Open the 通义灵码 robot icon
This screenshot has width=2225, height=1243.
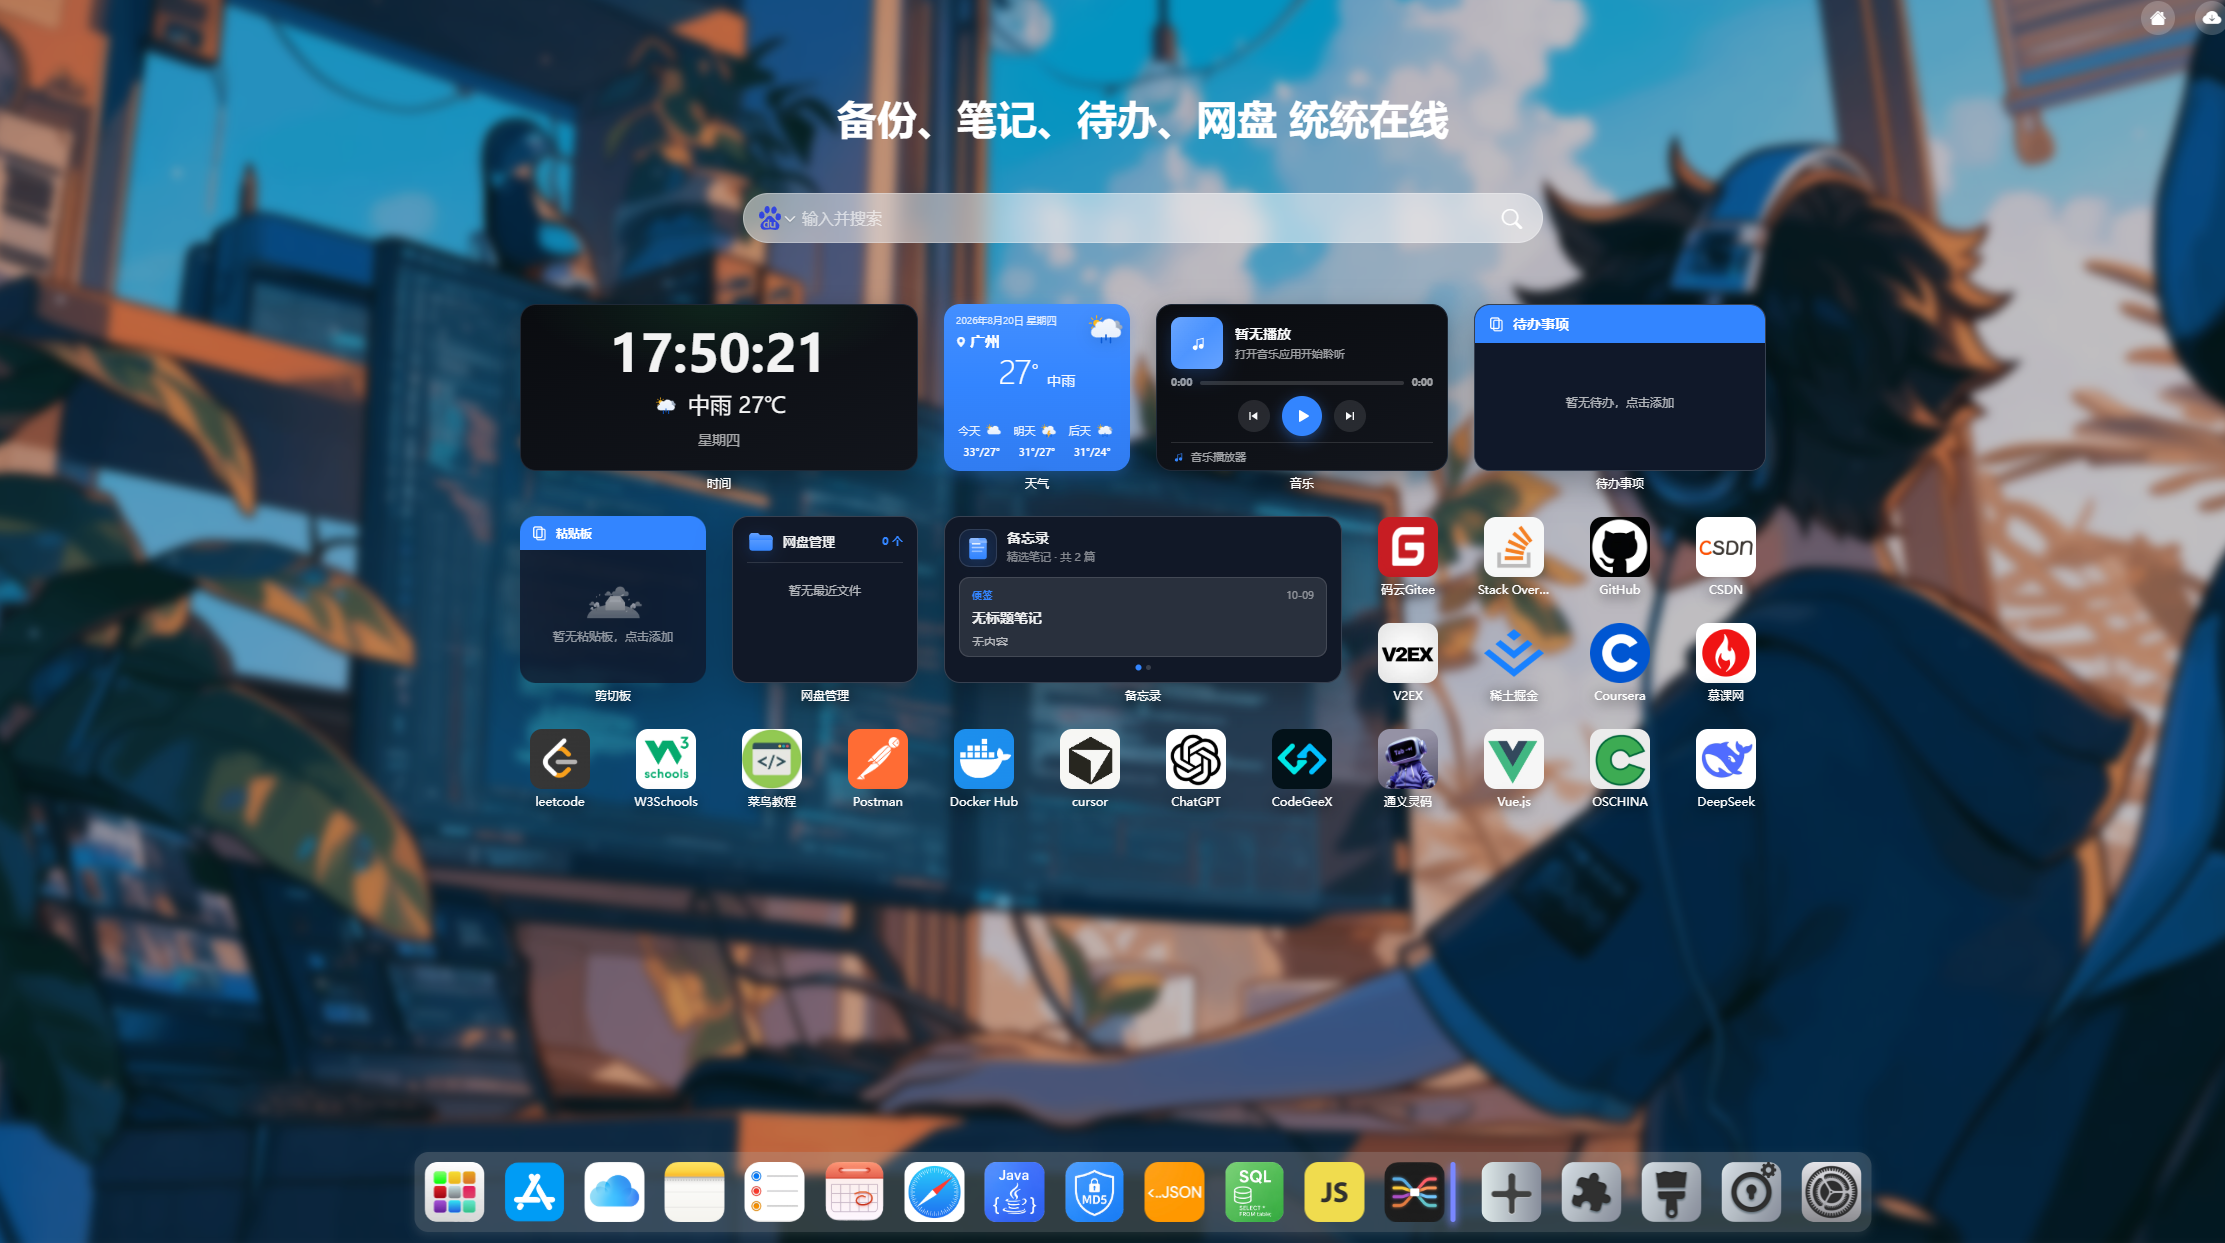pos(1407,759)
